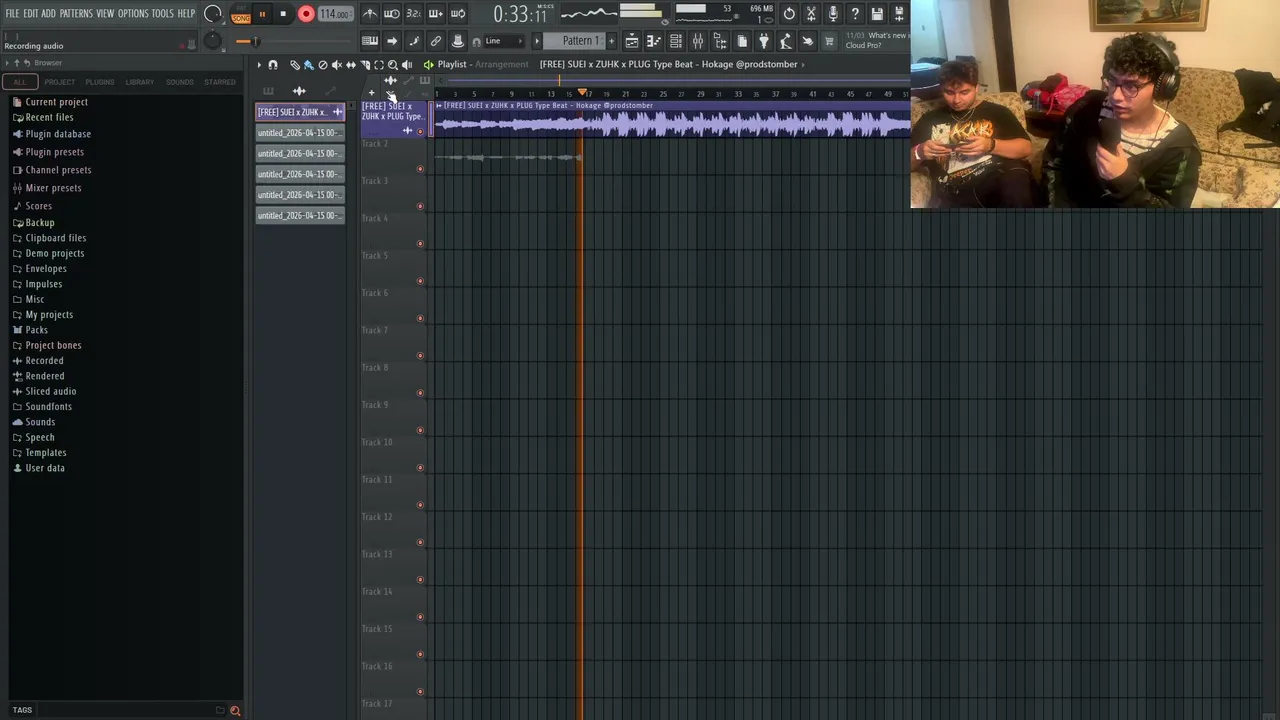
Task: Select the Zoom magnifier tool in Playlist
Action: [393, 64]
